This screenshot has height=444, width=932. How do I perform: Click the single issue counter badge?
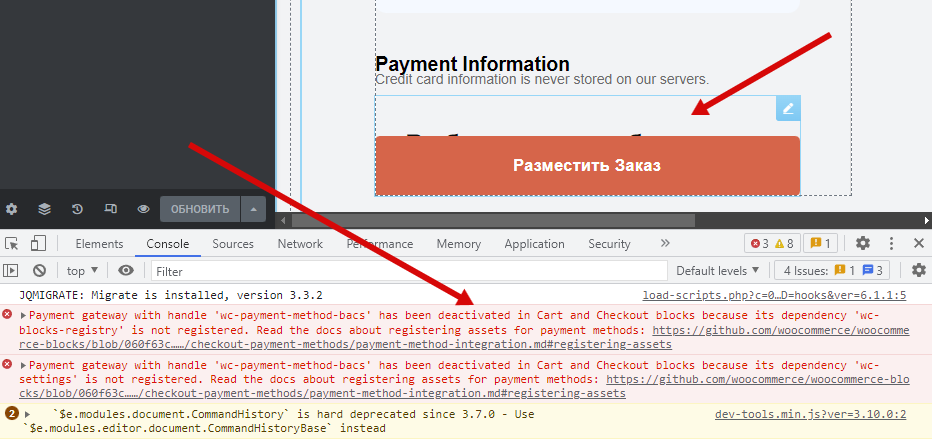[x=821, y=244]
